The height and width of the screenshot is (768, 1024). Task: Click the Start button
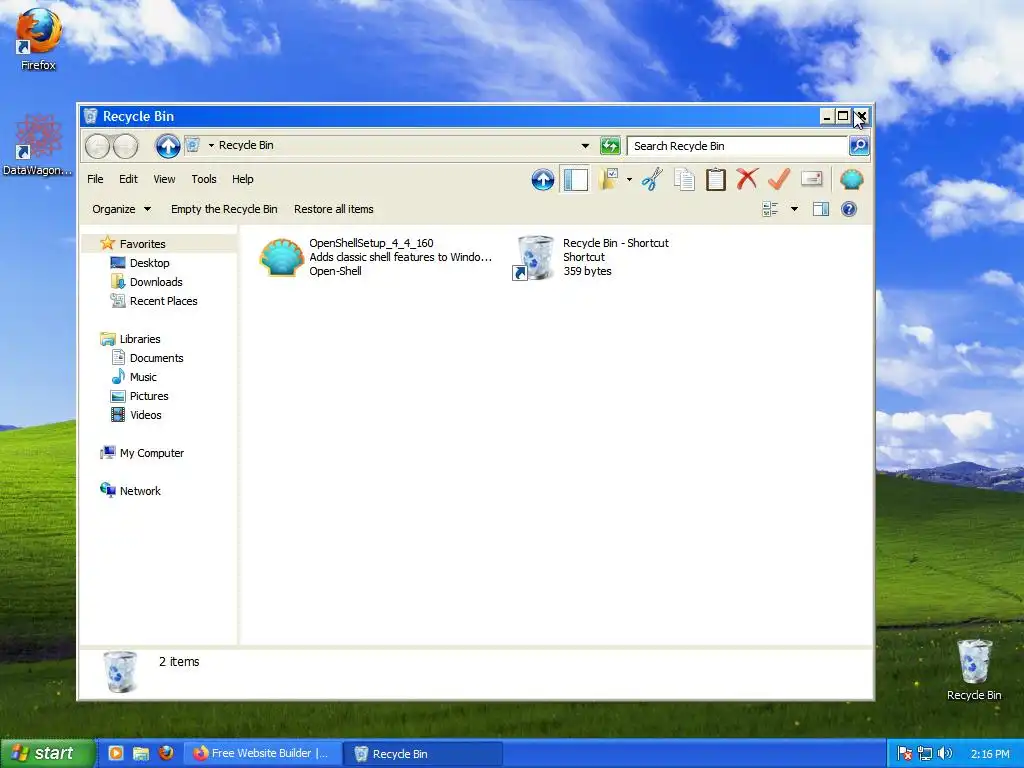pyautogui.click(x=47, y=753)
